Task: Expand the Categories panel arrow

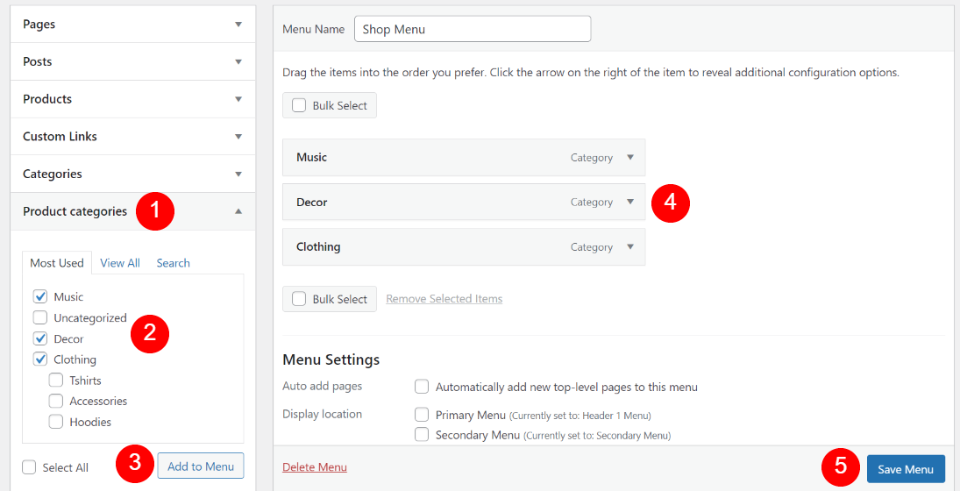Action: coord(238,174)
